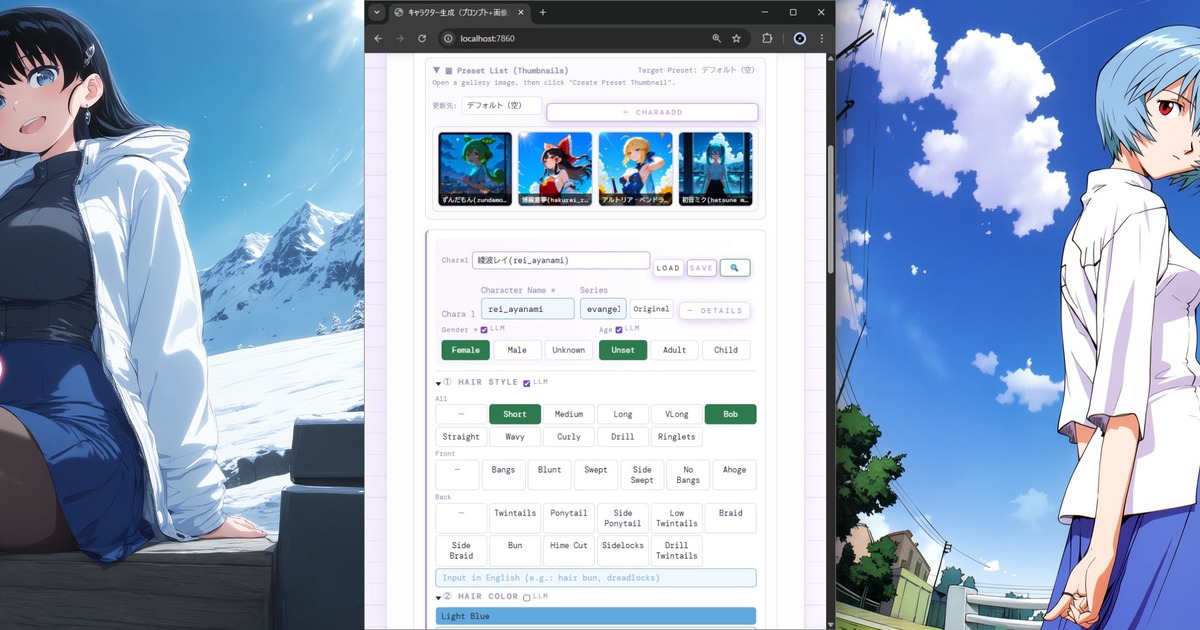Choose the Straight hair option

461,437
